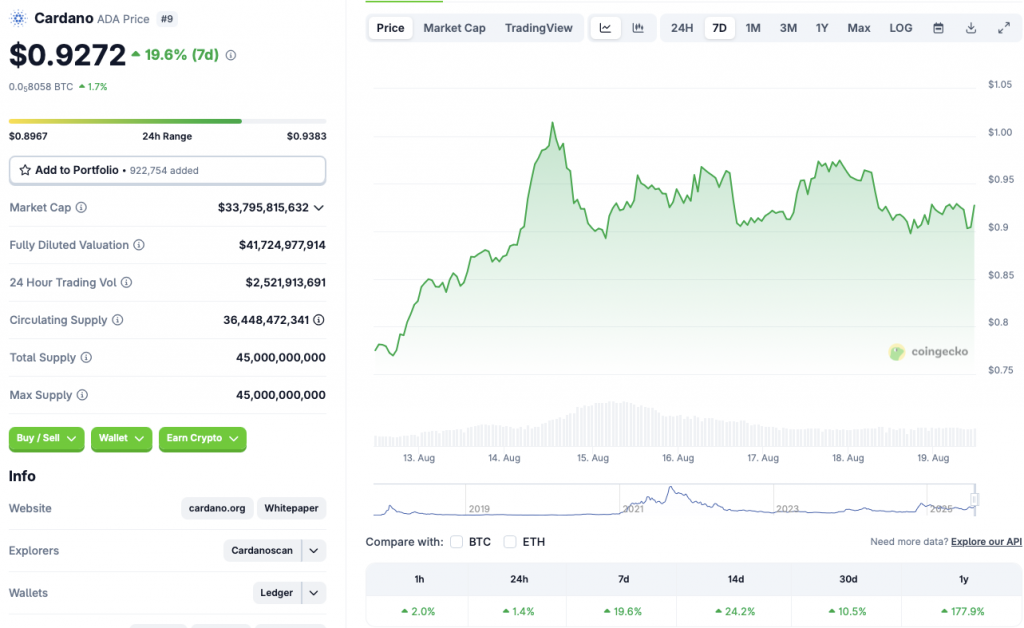Click the 1y performance value 177.9%
This screenshot has width=1024, height=628.
tap(964, 612)
